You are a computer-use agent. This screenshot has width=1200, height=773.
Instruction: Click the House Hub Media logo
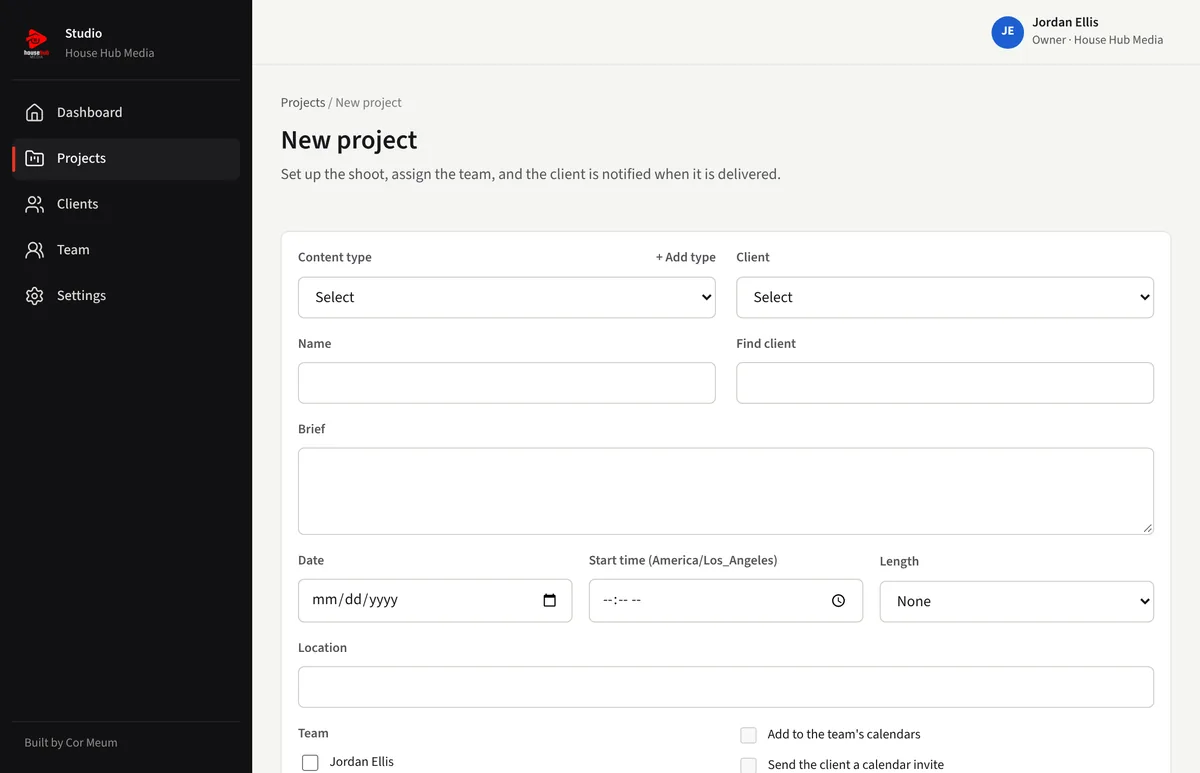pyautogui.click(x=36, y=42)
